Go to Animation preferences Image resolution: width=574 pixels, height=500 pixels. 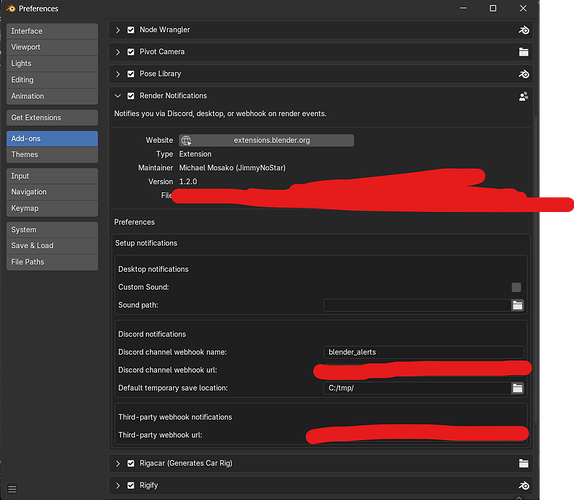[52, 96]
